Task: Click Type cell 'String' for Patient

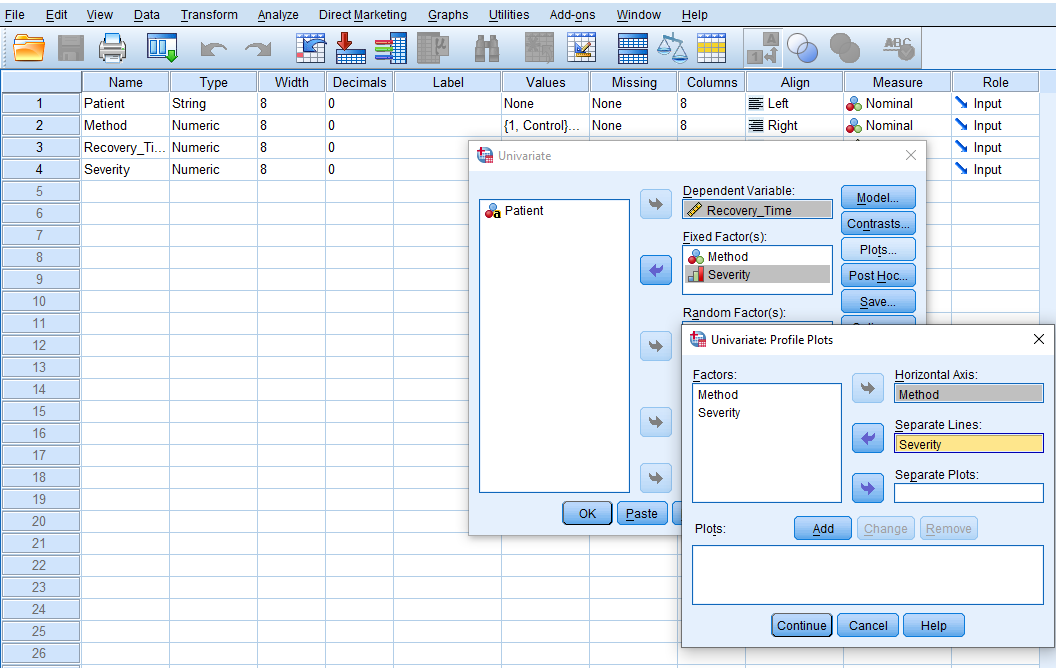Action: [x=213, y=103]
